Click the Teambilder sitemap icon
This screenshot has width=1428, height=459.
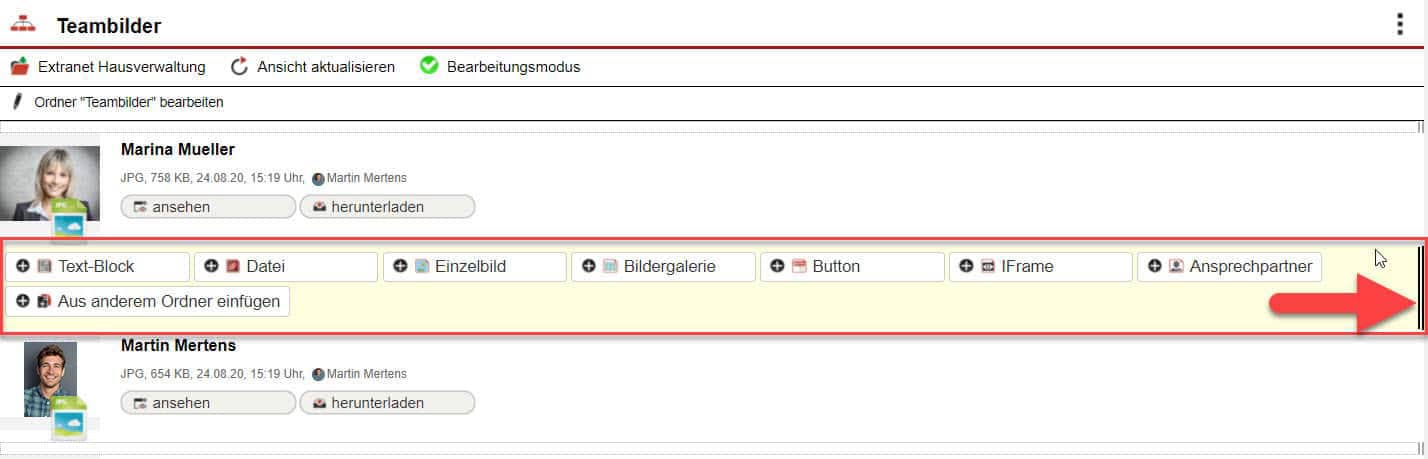[x=22, y=26]
